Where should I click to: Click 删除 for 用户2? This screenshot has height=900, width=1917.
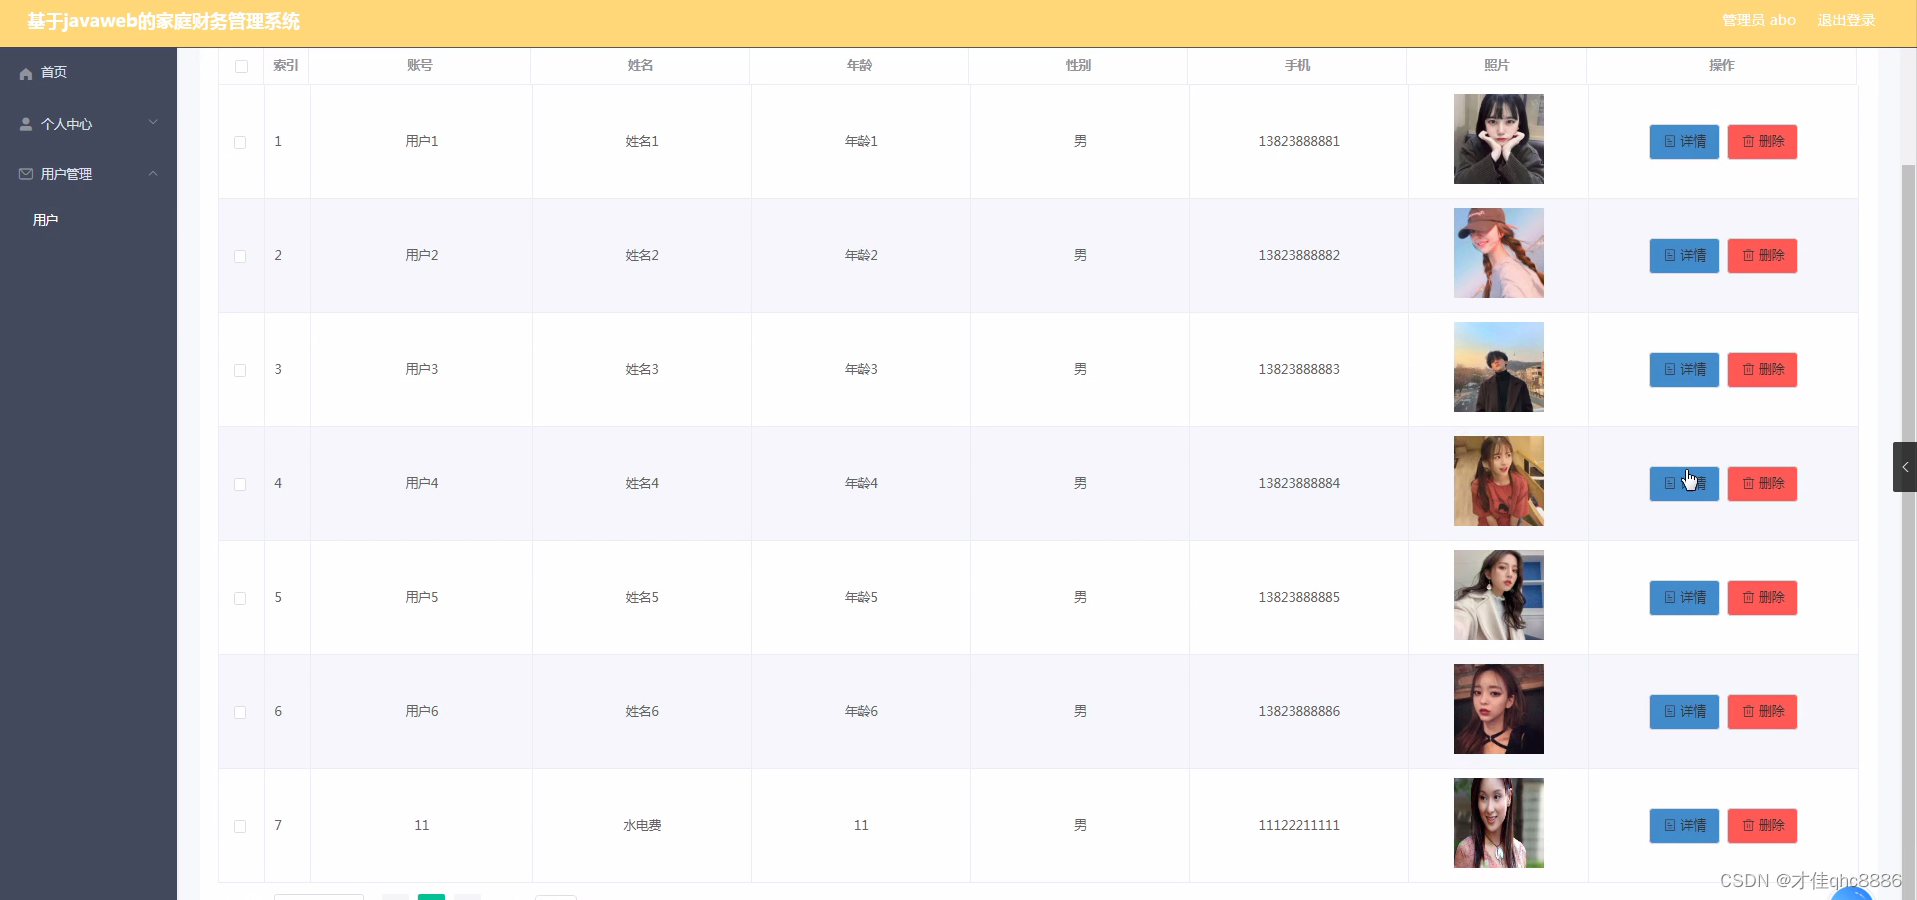click(1762, 256)
